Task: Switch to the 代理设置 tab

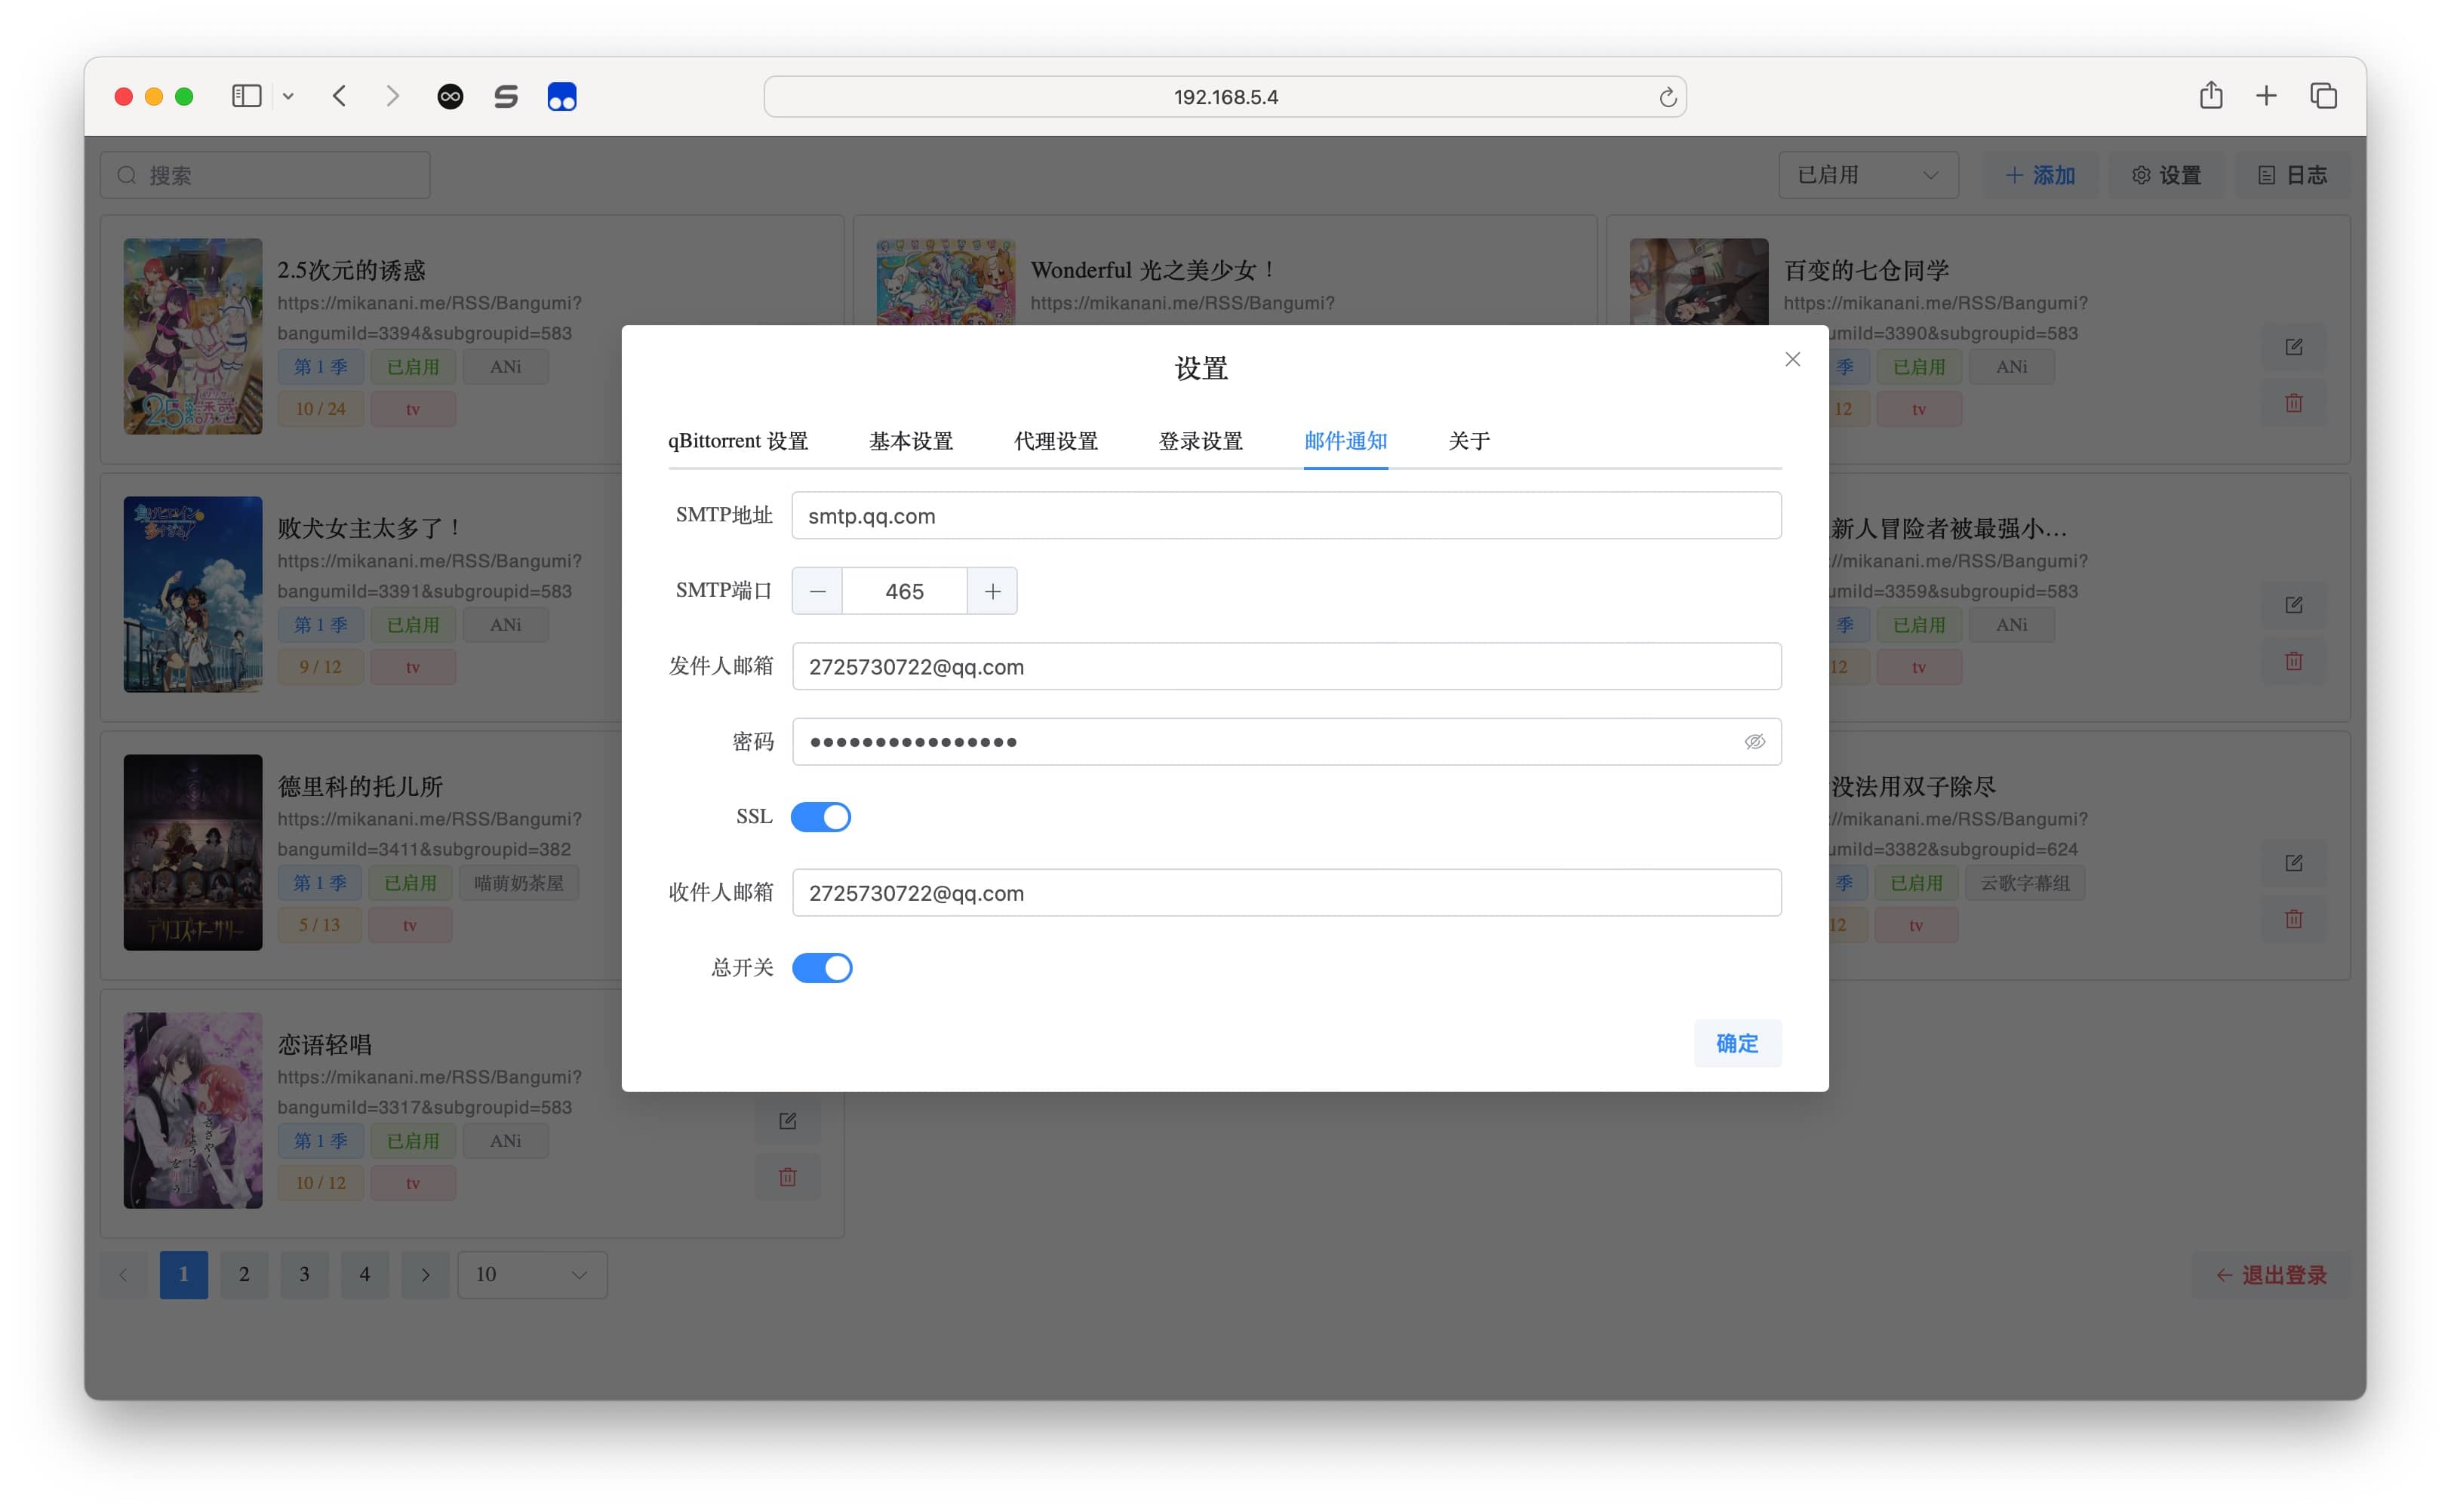Action: pos(1056,441)
